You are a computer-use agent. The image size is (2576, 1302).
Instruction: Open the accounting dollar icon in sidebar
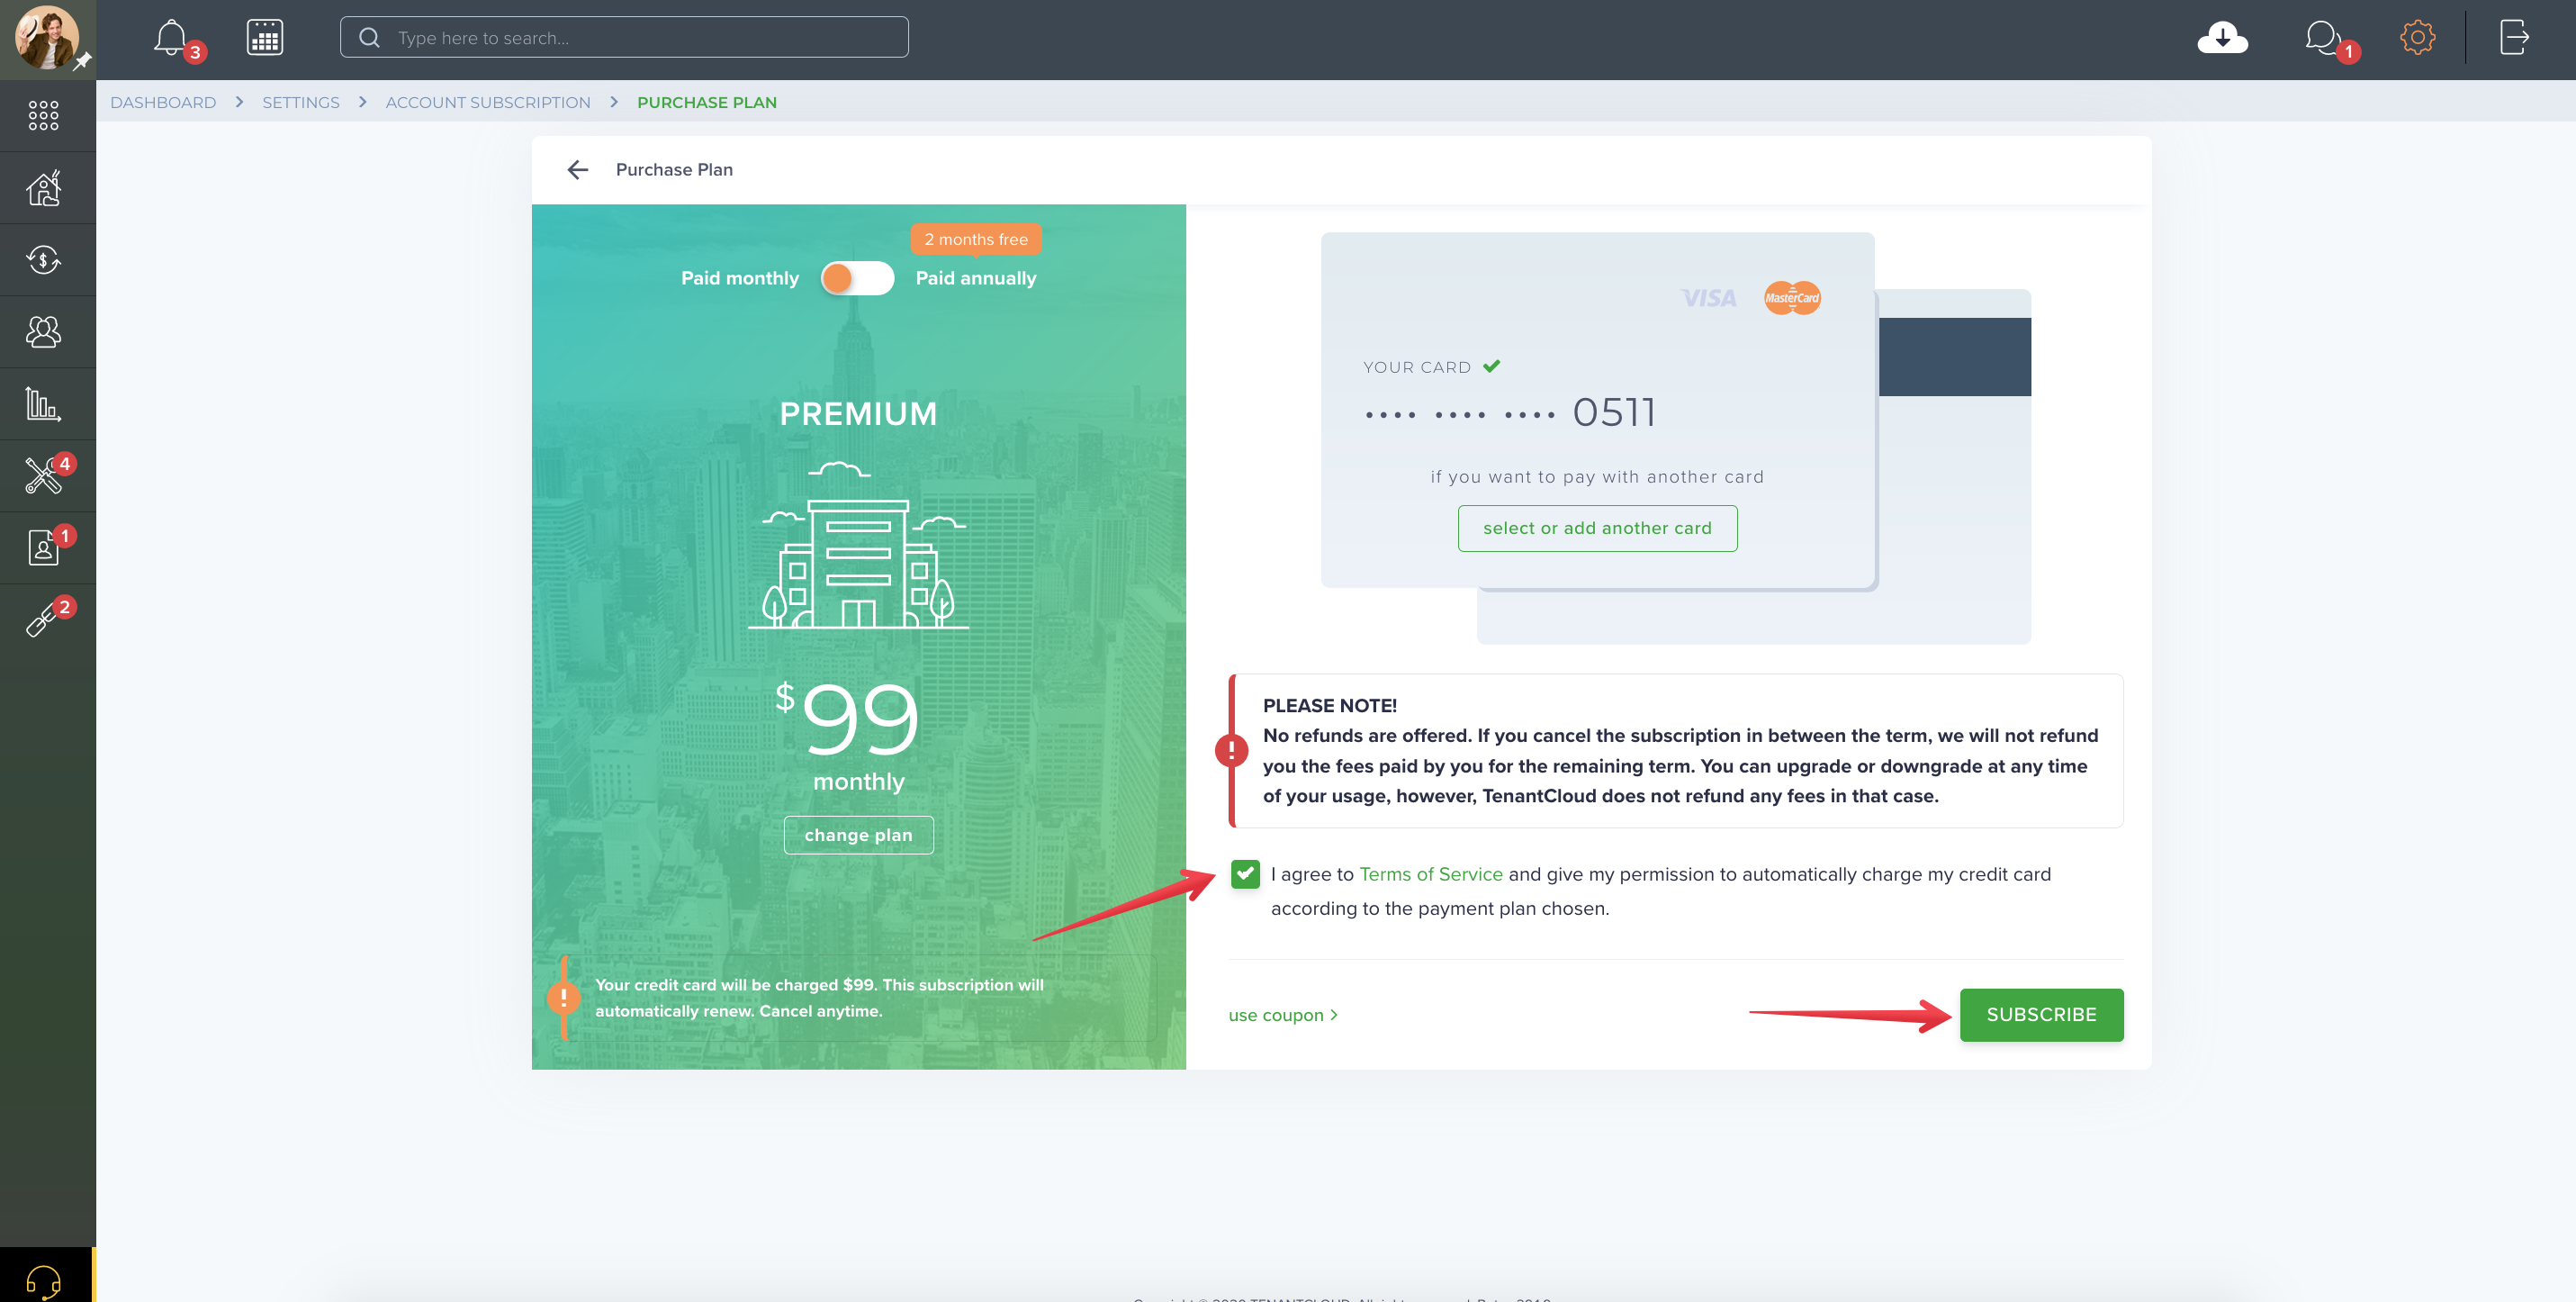[x=44, y=260]
